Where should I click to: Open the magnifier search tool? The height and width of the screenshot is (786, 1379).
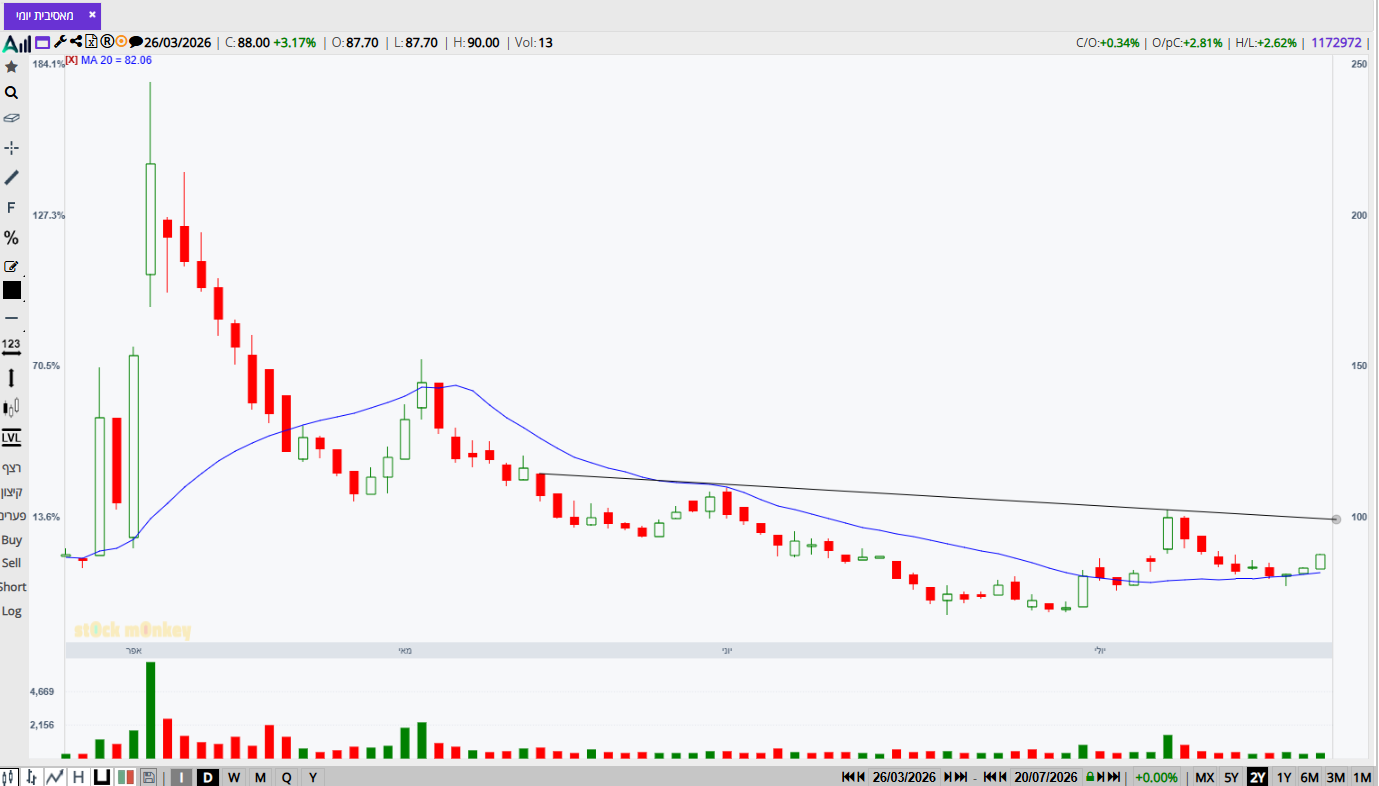(x=11, y=93)
